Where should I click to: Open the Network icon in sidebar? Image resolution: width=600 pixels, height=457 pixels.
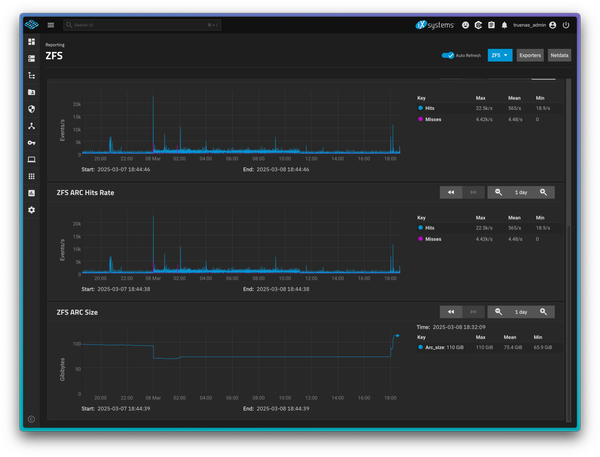(31, 126)
